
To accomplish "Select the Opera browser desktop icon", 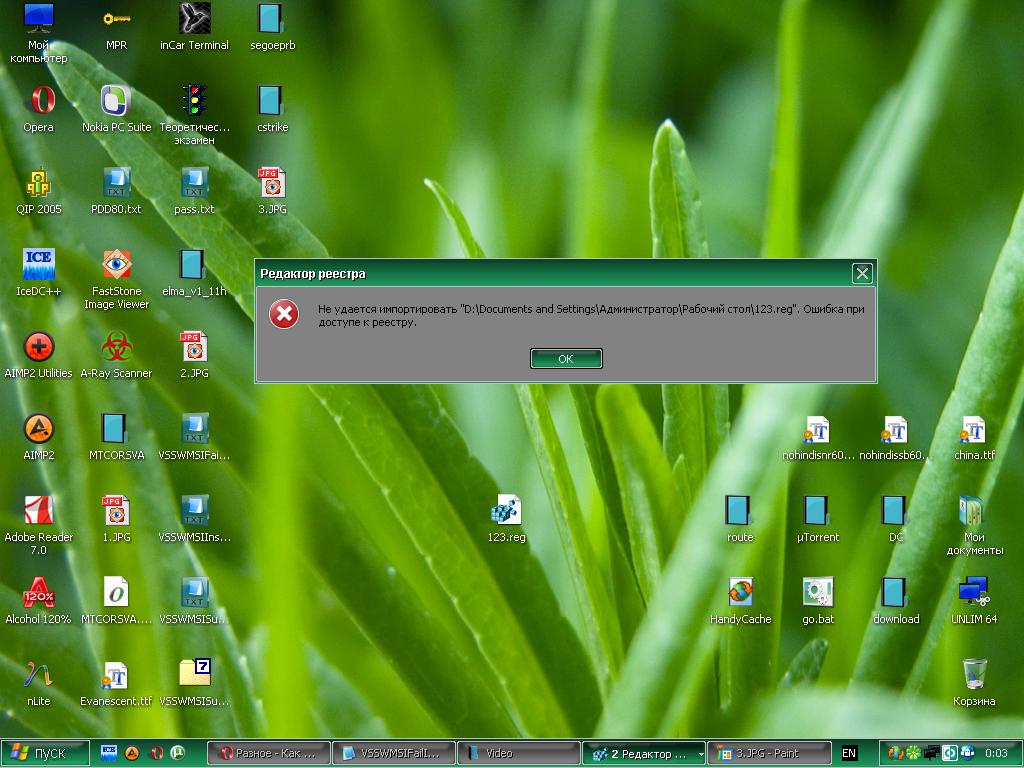I will (39, 108).
